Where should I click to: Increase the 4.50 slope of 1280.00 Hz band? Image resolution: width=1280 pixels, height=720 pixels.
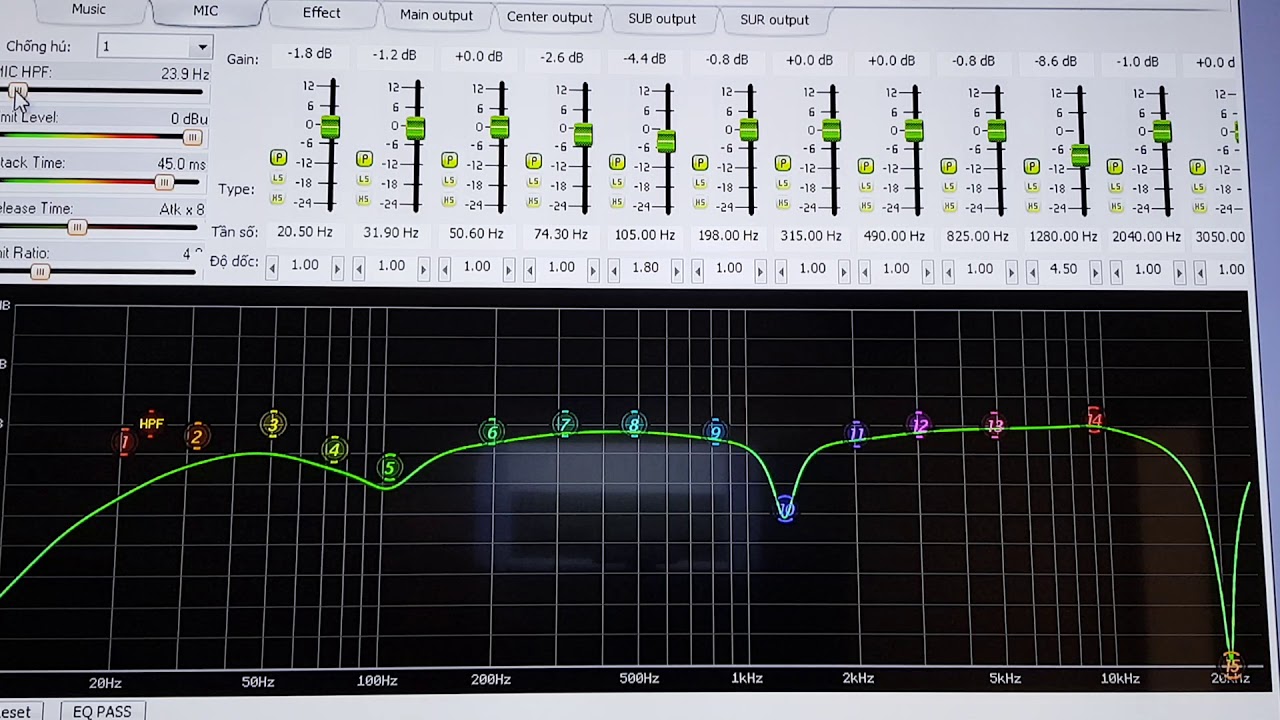tap(1095, 270)
